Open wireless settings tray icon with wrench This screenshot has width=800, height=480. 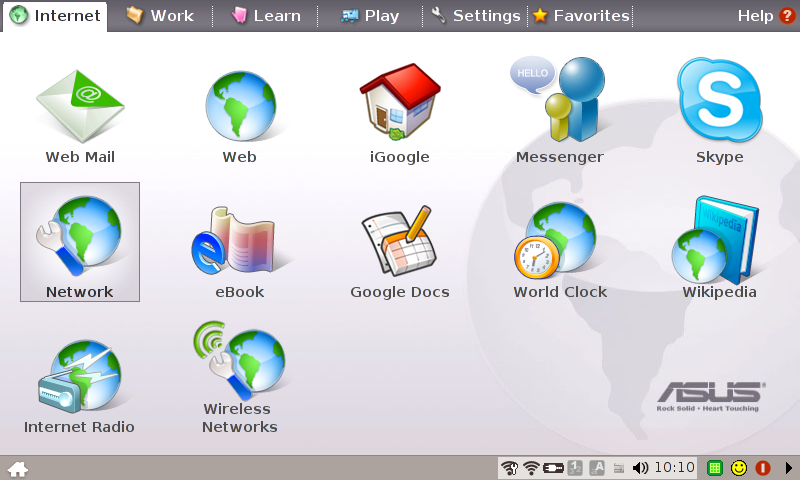click(x=509, y=468)
